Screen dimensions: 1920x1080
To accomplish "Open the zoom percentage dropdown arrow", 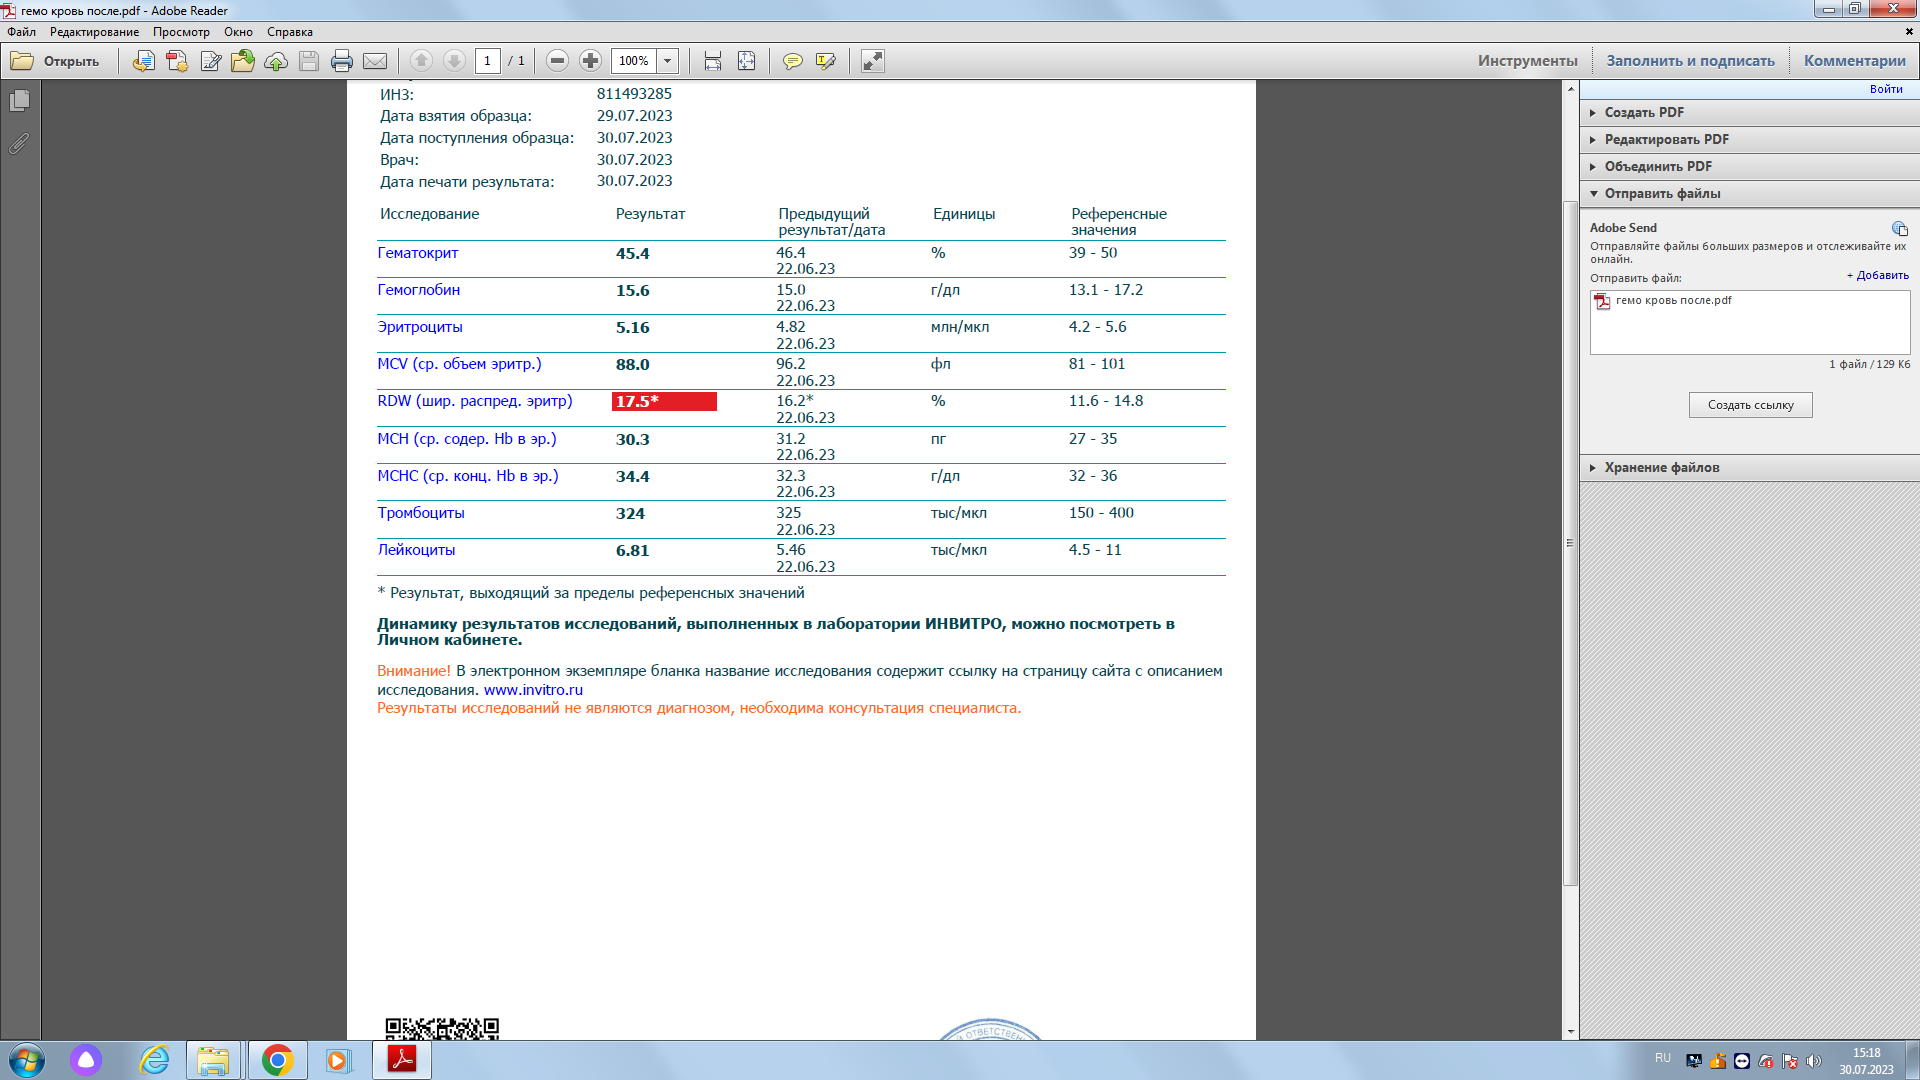I will coord(668,61).
